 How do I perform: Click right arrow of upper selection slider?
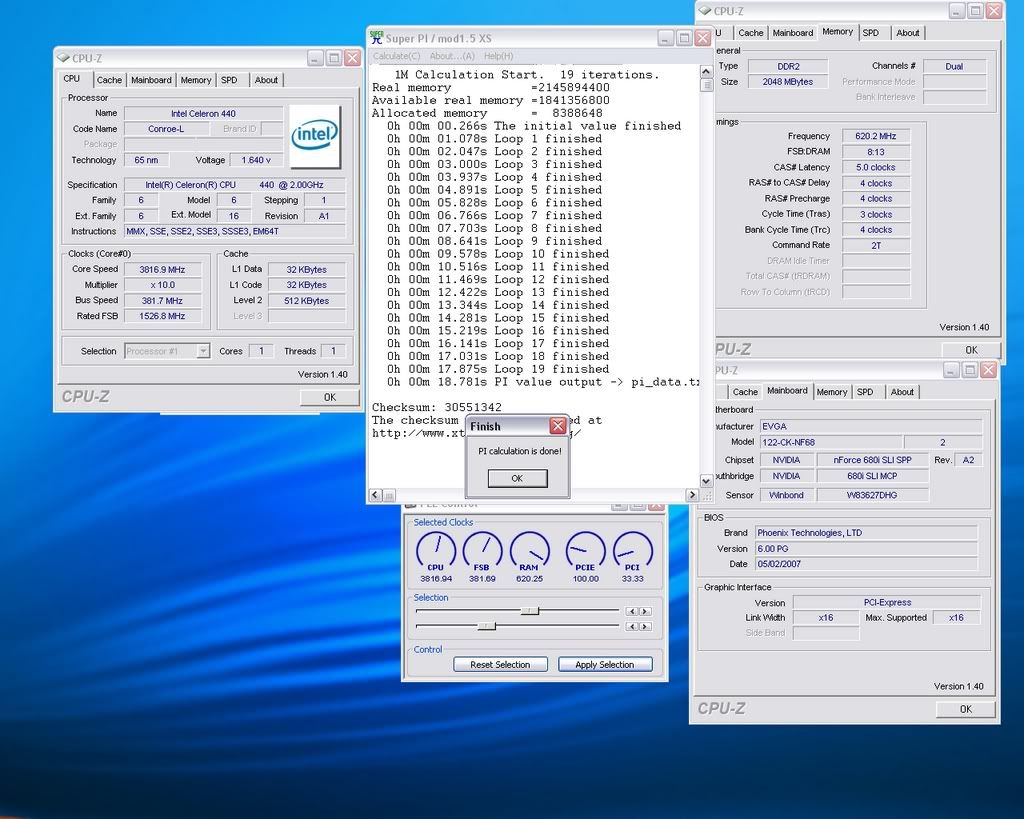click(645, 611)
